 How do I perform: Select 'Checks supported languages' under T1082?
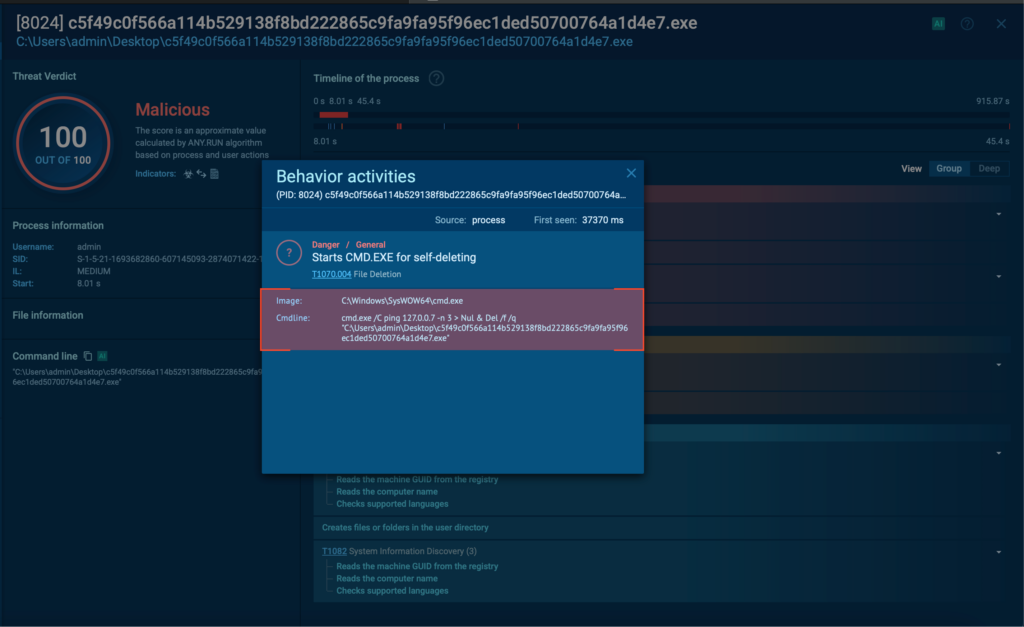point(392,591)
